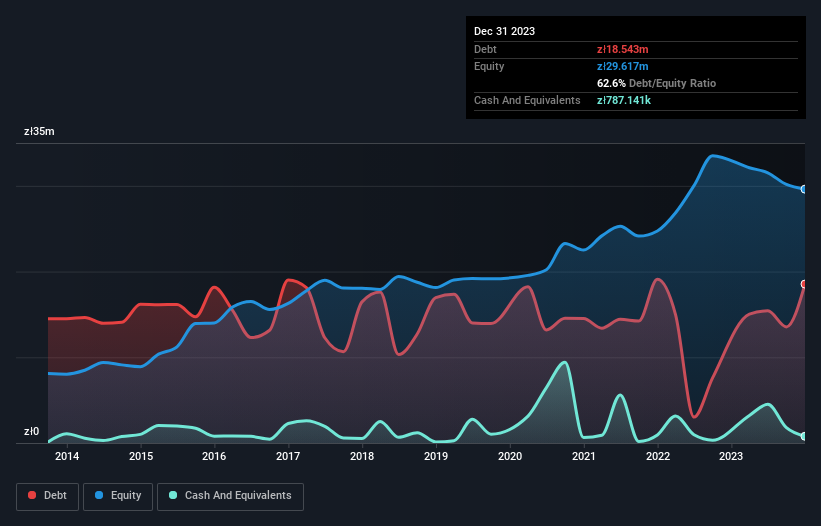Click the zł29.617m Equity value
The image size is (821, 526).
pyautogui.click(x=622, y=66)
